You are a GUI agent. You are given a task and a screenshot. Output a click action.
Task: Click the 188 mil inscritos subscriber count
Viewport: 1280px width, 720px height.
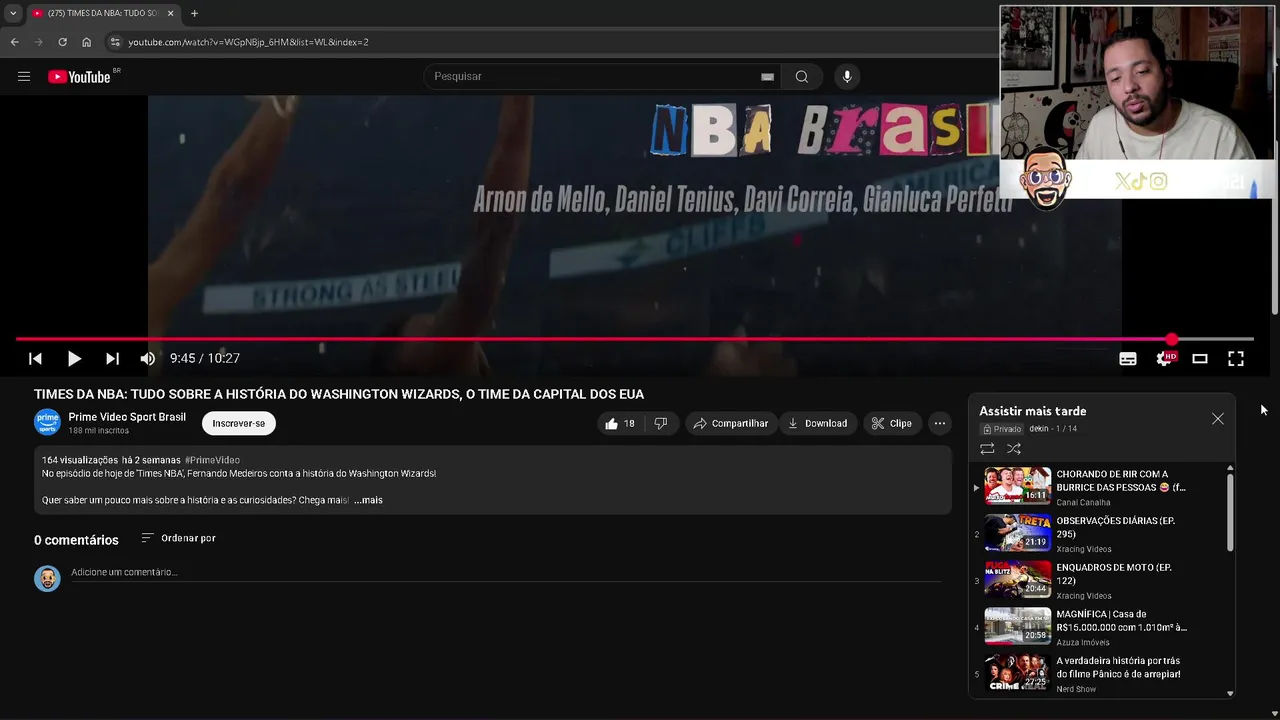pos(98,431)
